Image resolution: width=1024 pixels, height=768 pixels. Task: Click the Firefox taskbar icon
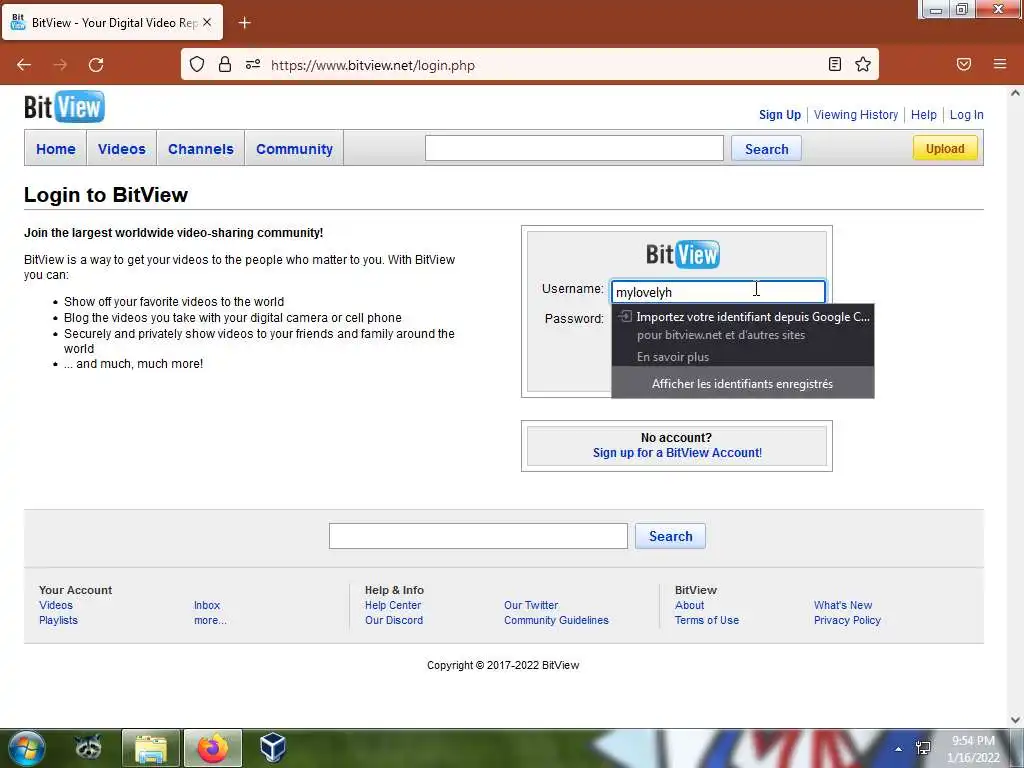pos(213,748)
